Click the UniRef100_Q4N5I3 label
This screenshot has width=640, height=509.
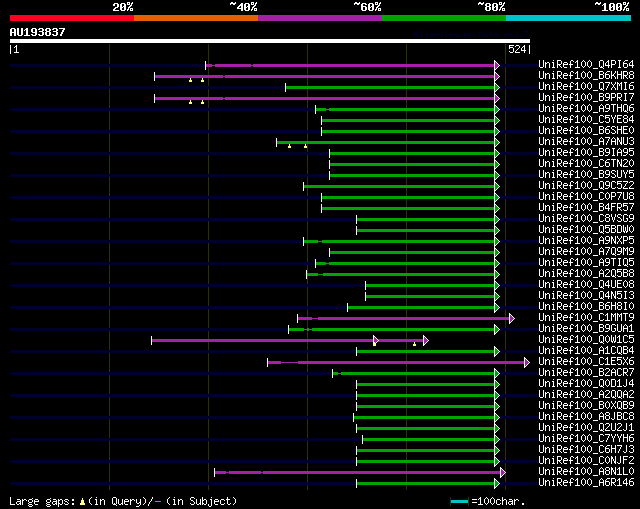(586, 296)
